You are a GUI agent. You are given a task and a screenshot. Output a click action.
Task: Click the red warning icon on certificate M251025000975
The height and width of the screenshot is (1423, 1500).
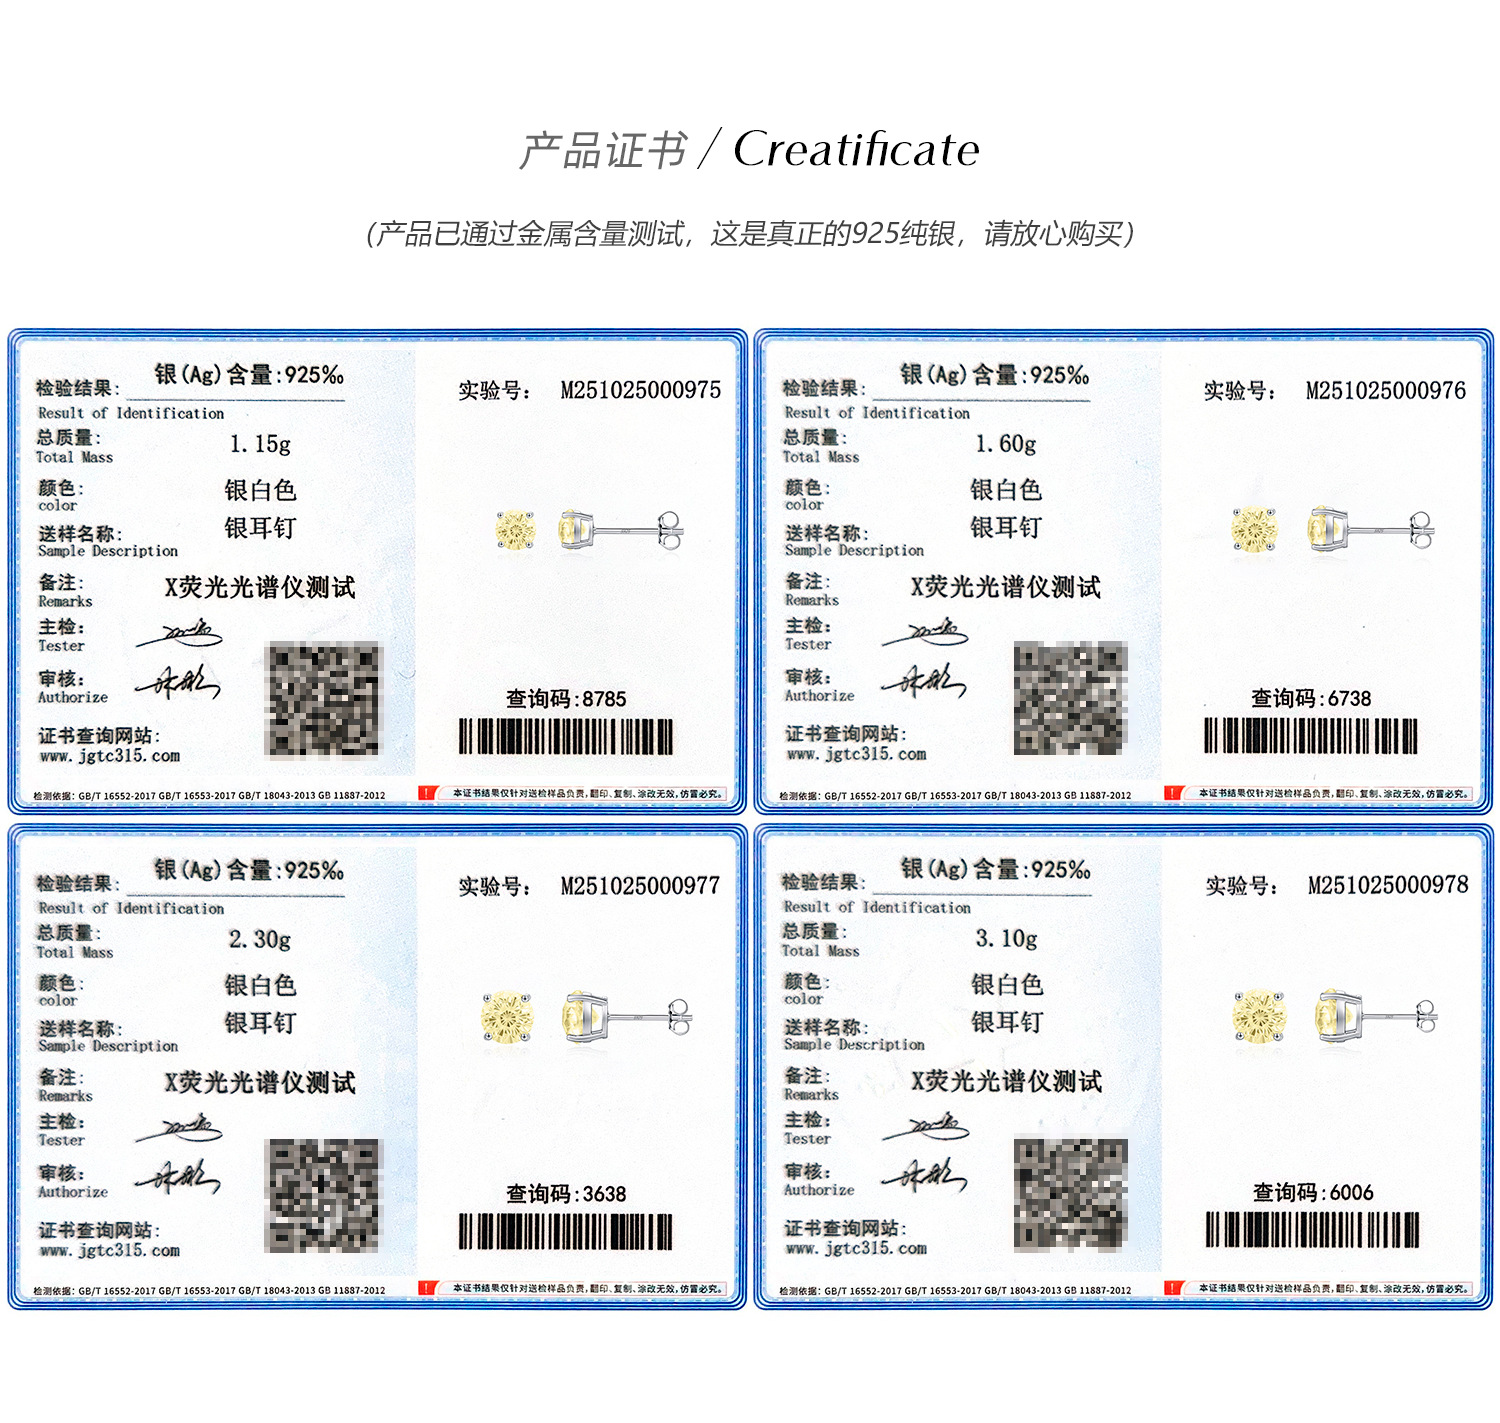point(428,793)
